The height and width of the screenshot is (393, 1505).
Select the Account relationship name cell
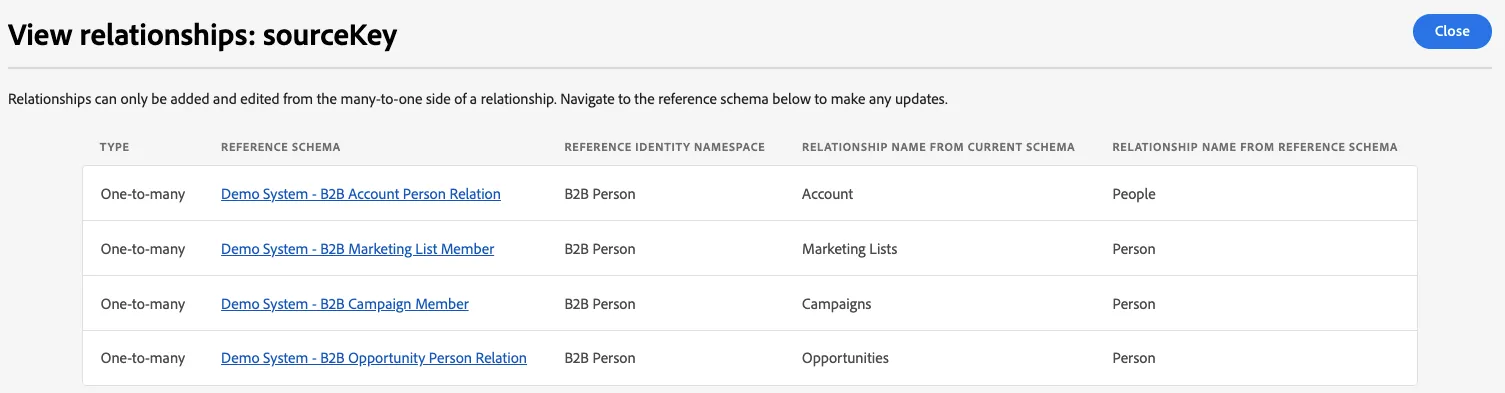[x=828, y=194]
